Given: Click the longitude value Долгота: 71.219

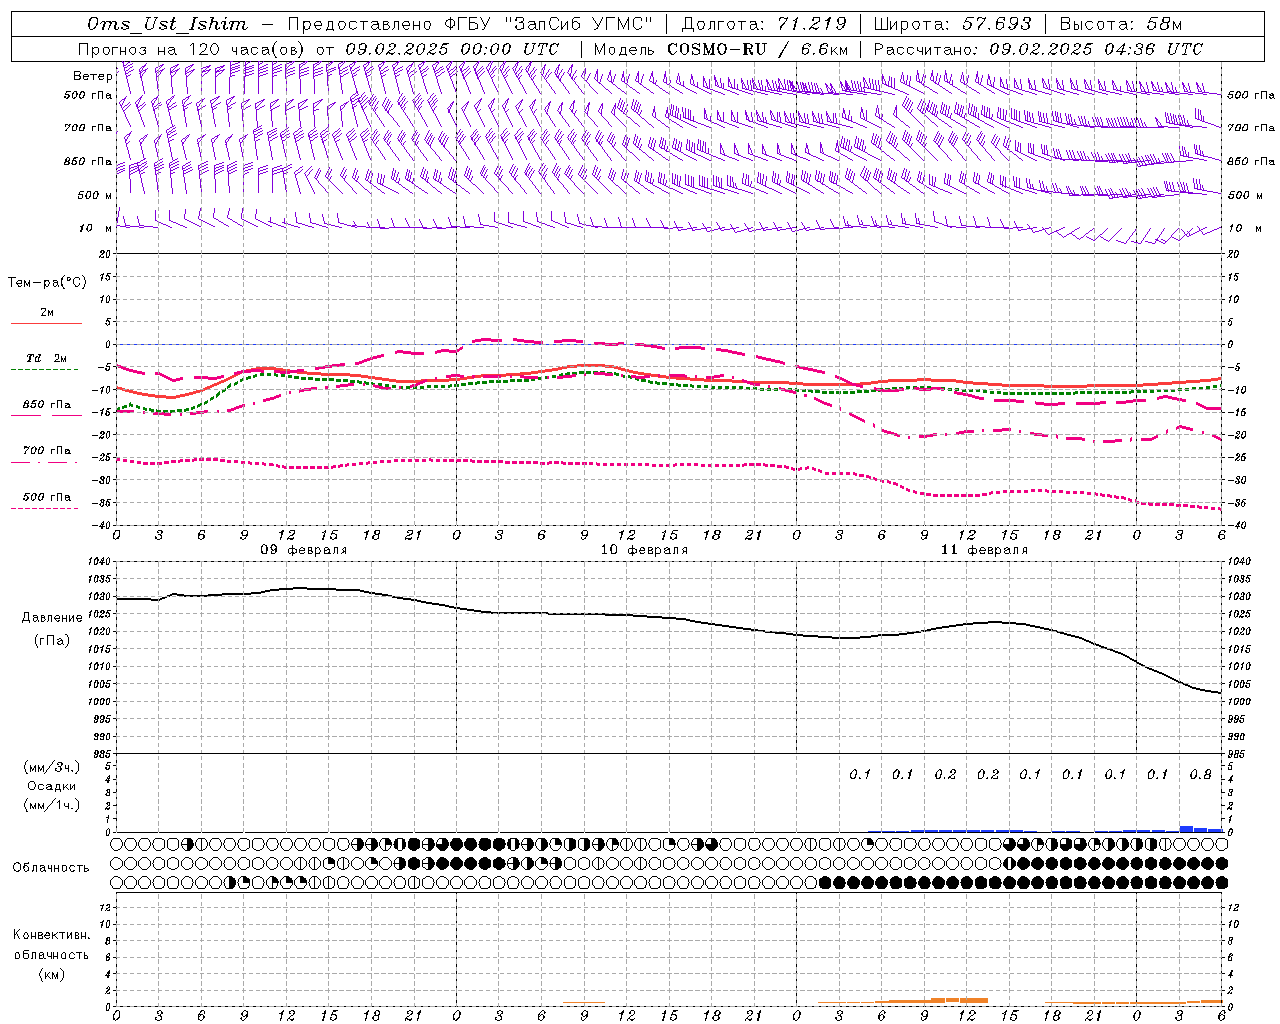Looking at the screenshot, I should [763, 24].
